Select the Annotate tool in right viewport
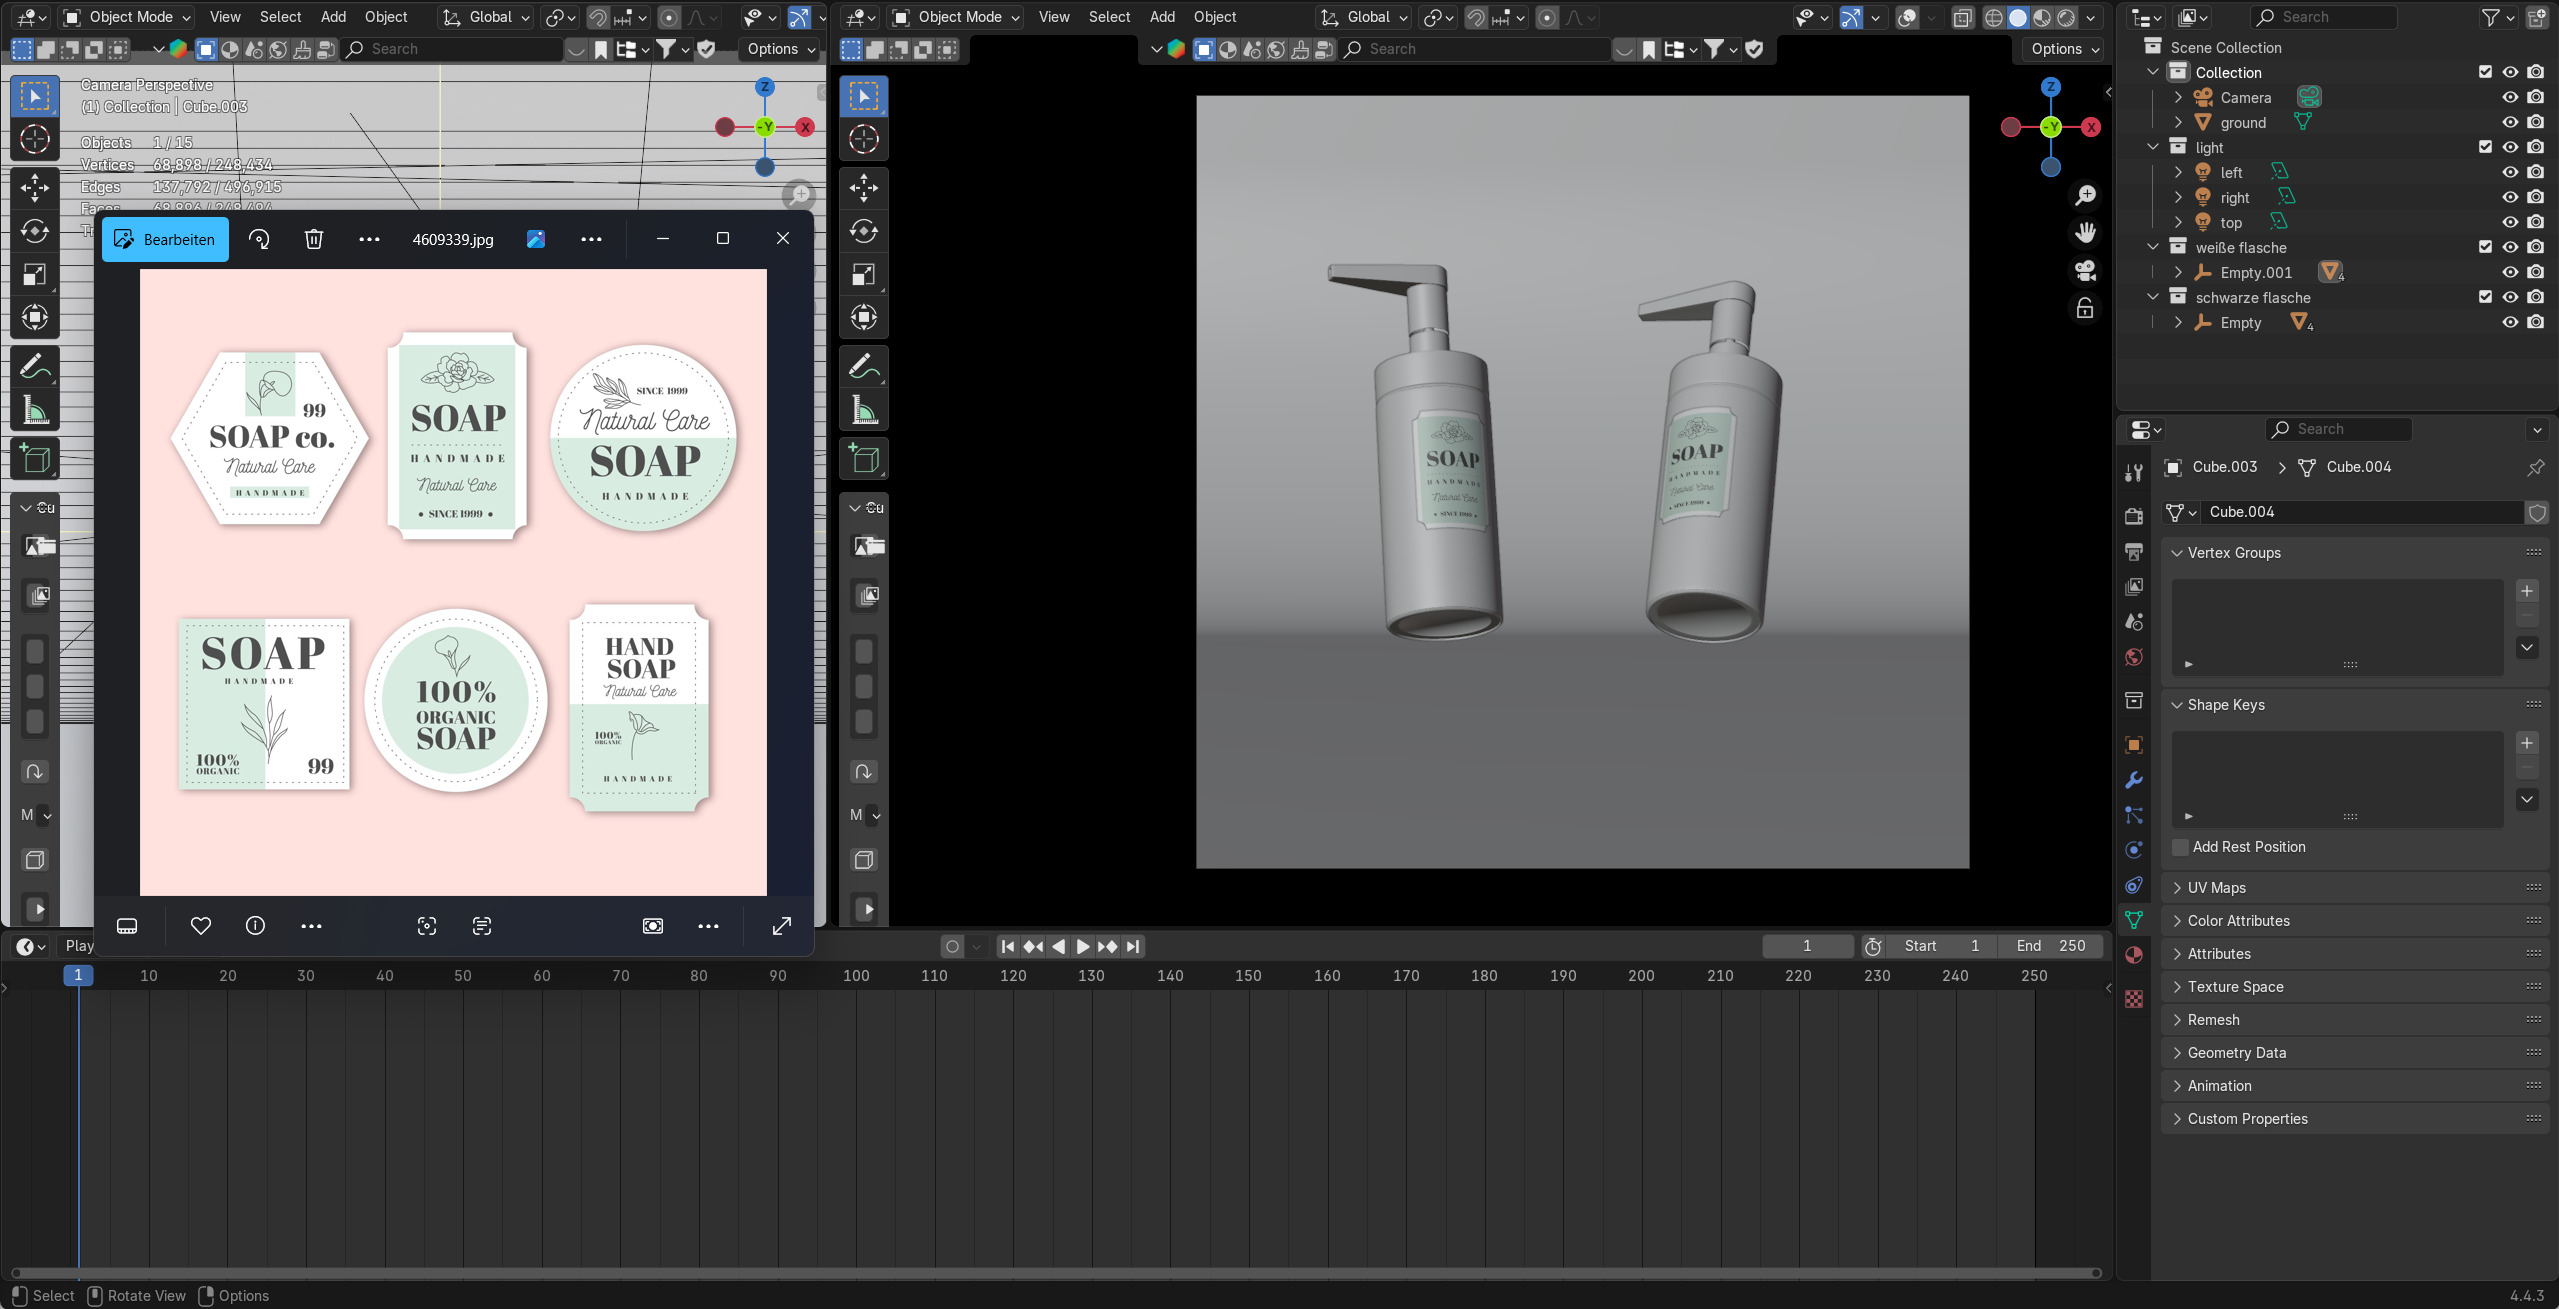This screenshot has height=1309, width=2559. pos(864,367)
